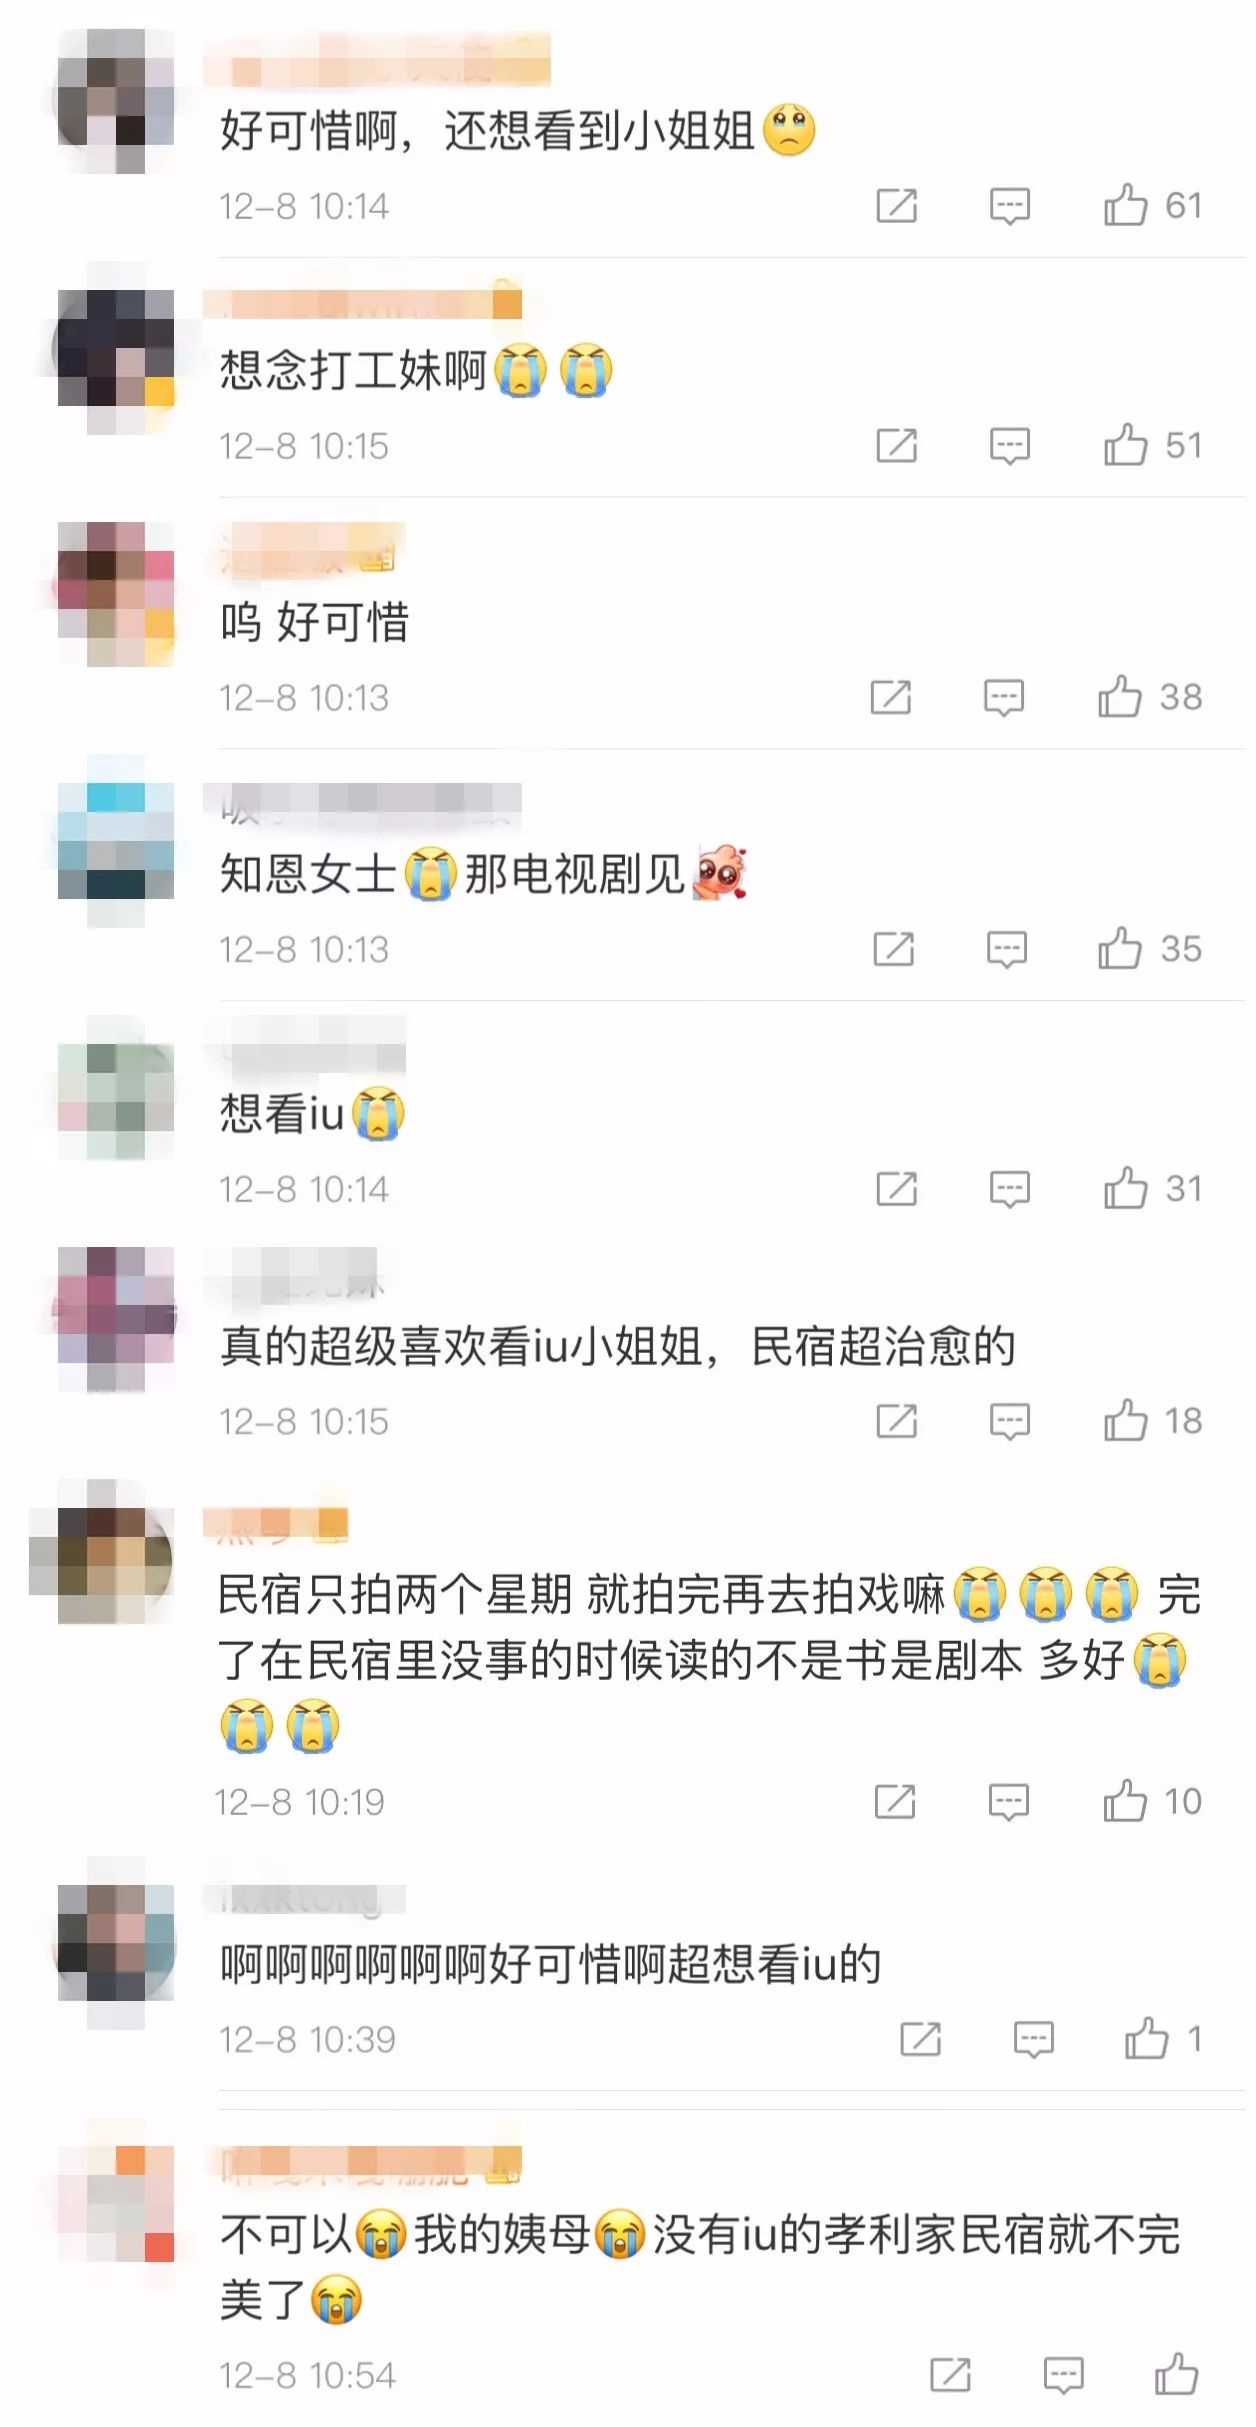Repost the 啊啊啊啊啊啊好可惜啊 comment

coord(920,2039)
